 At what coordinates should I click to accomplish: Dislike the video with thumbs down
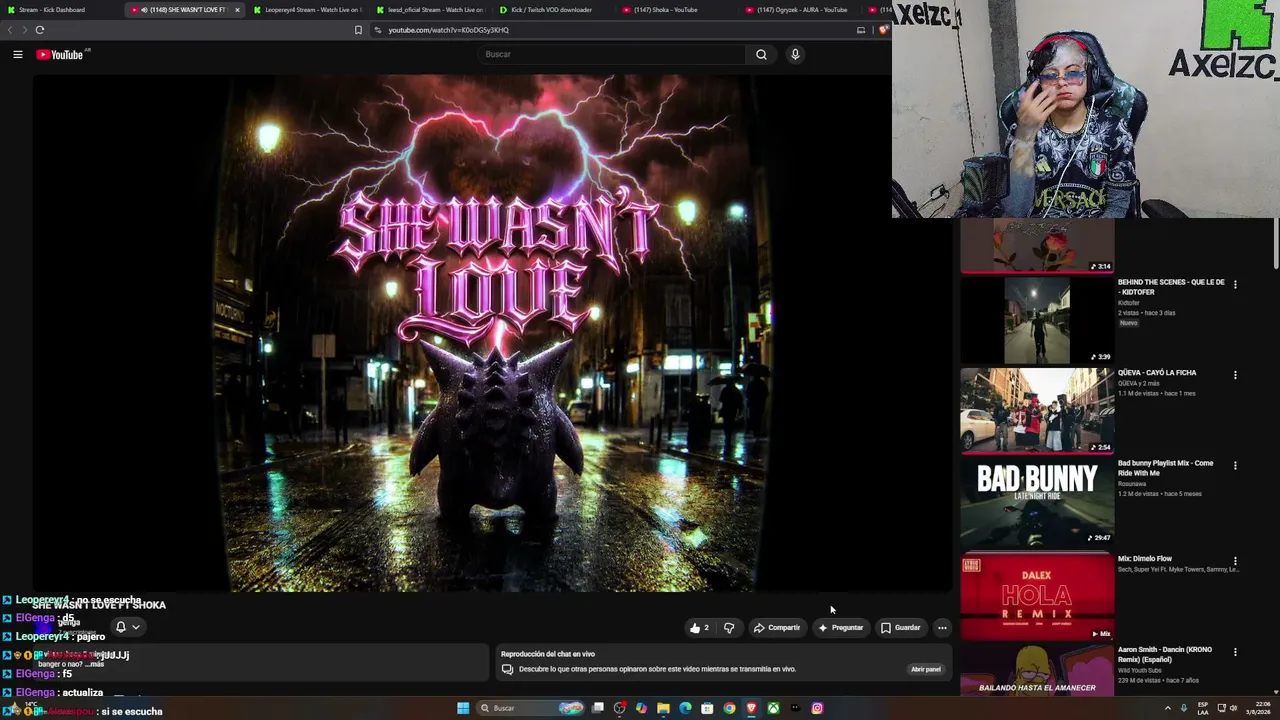tap(729, 628)
